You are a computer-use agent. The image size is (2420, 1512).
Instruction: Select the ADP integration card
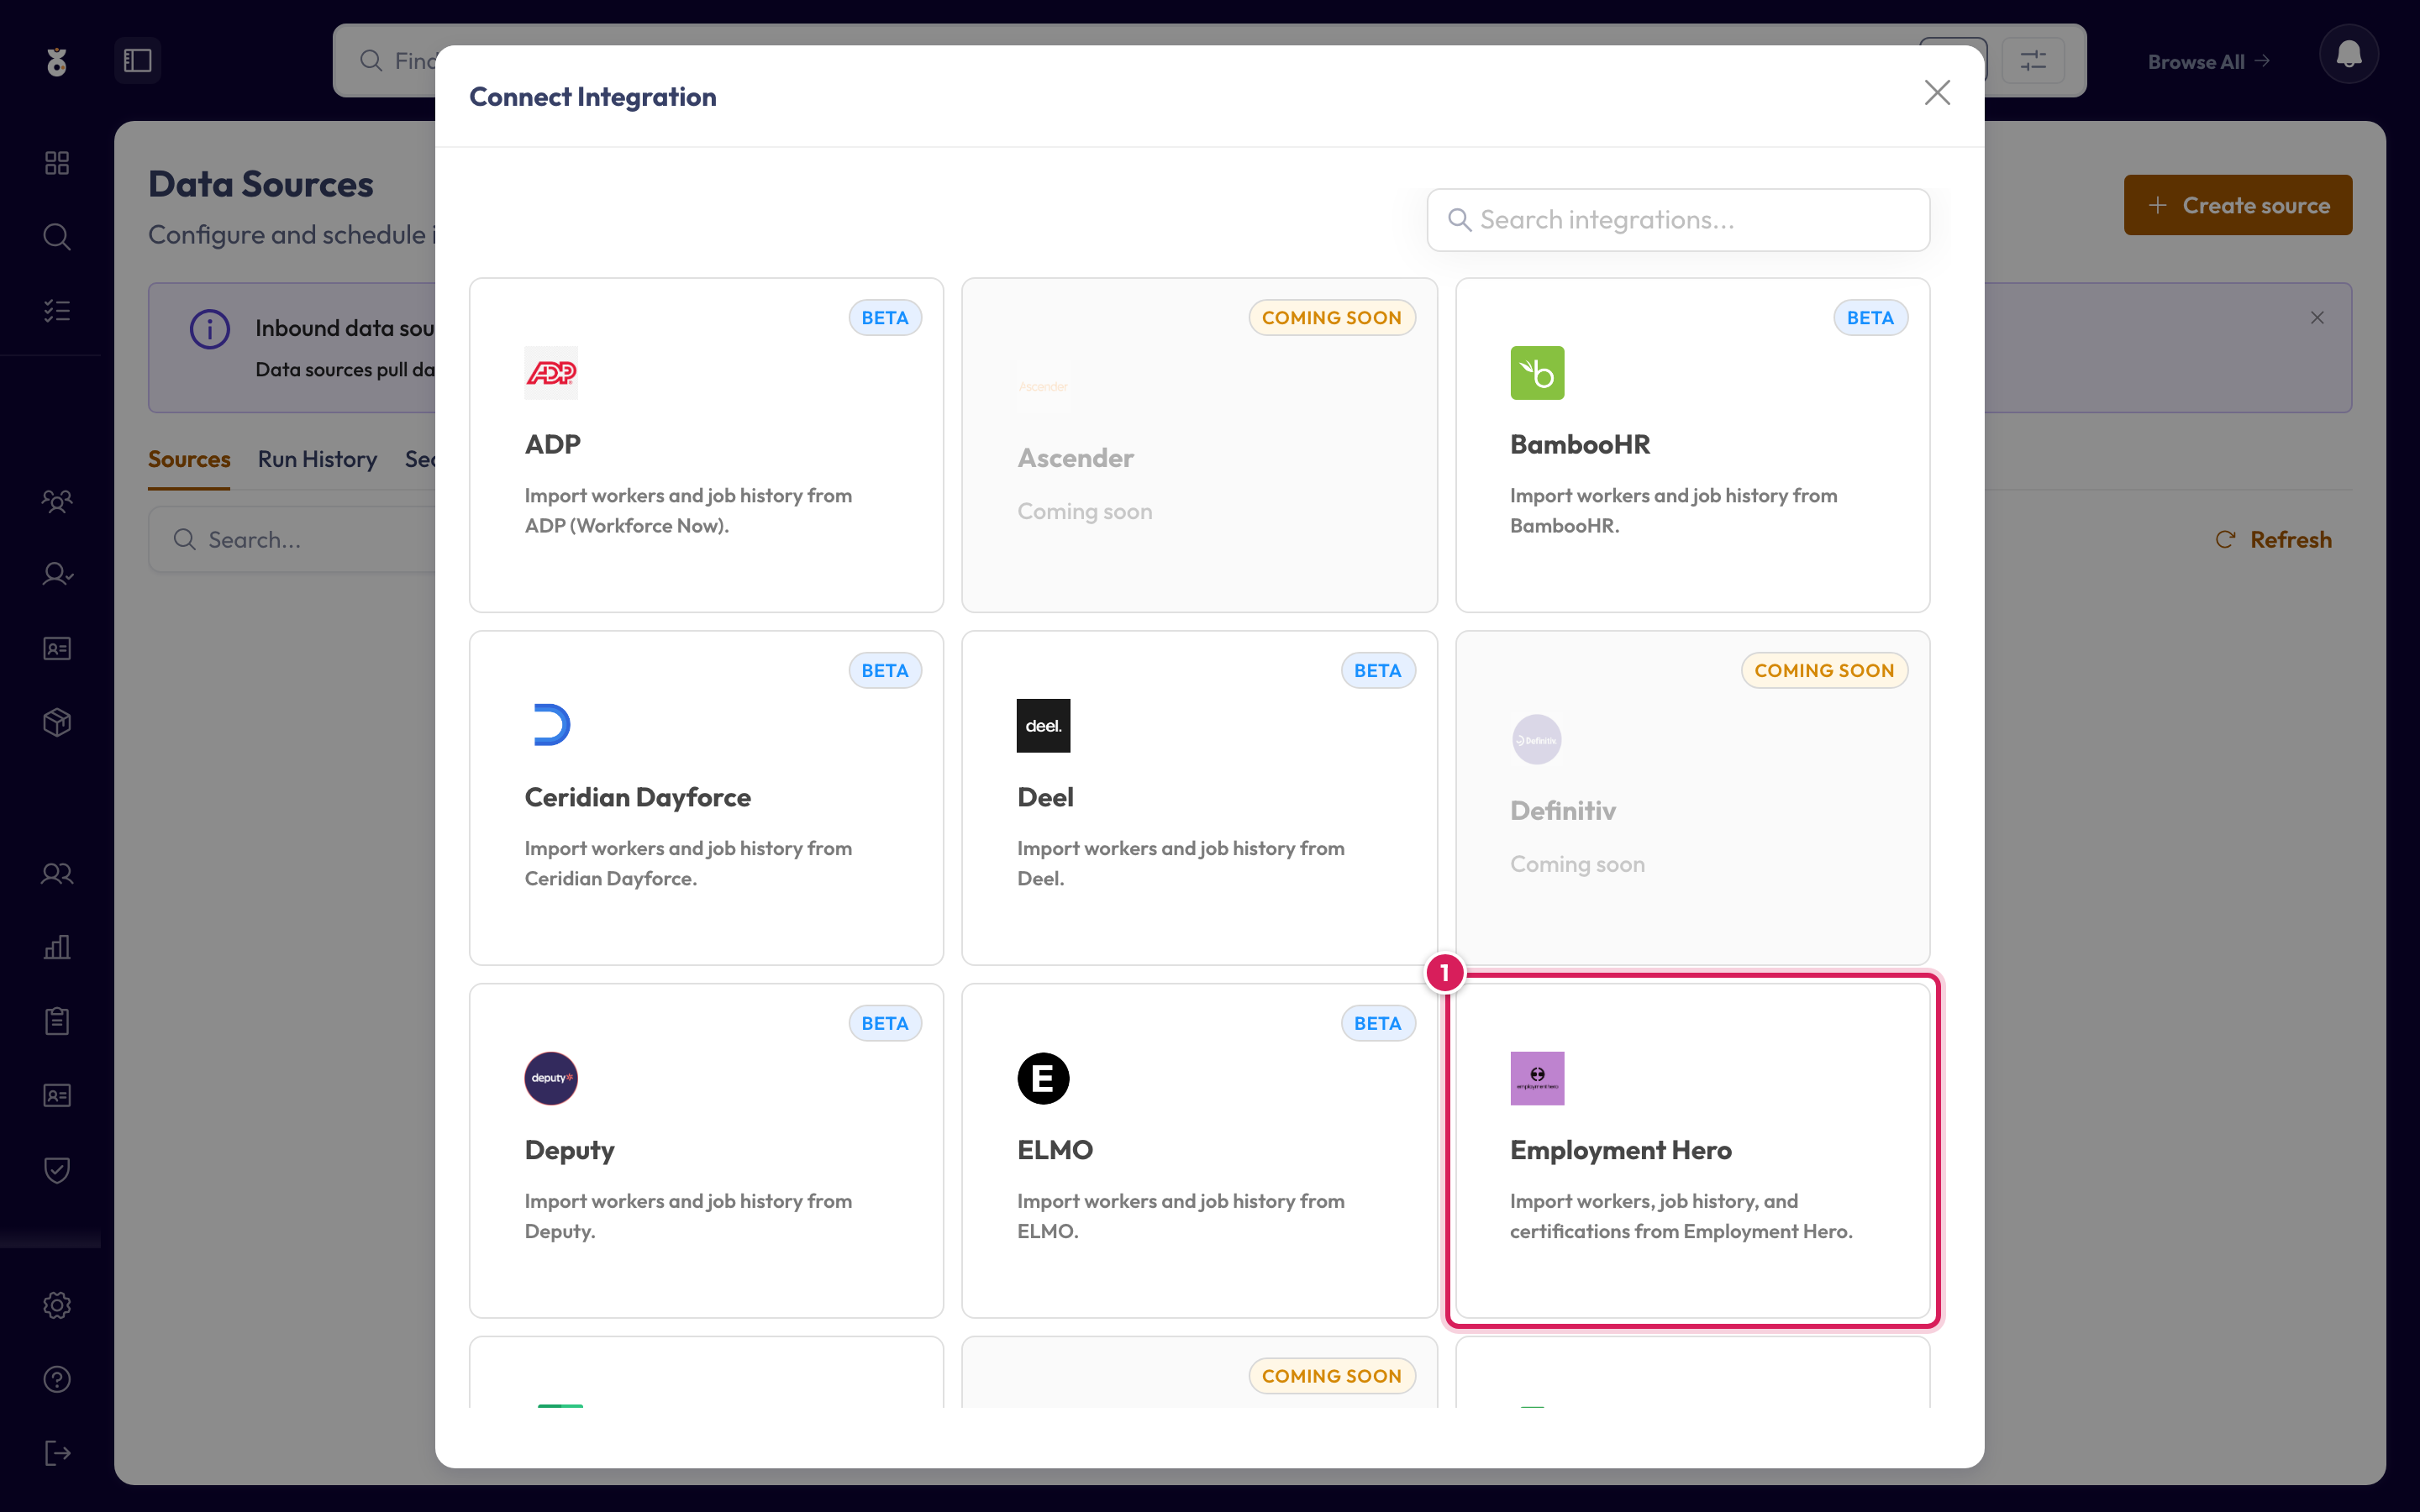pos(706,445)
